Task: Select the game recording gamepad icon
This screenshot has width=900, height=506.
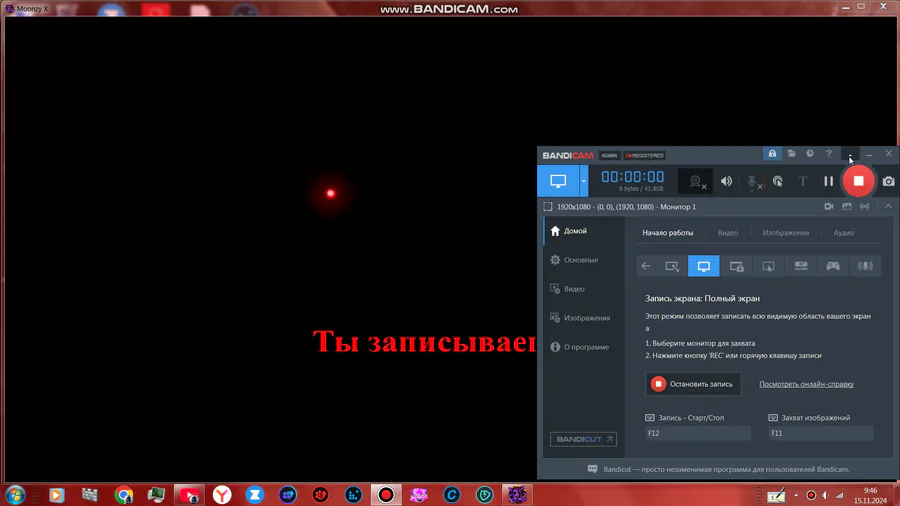Action: coord(833,266)
